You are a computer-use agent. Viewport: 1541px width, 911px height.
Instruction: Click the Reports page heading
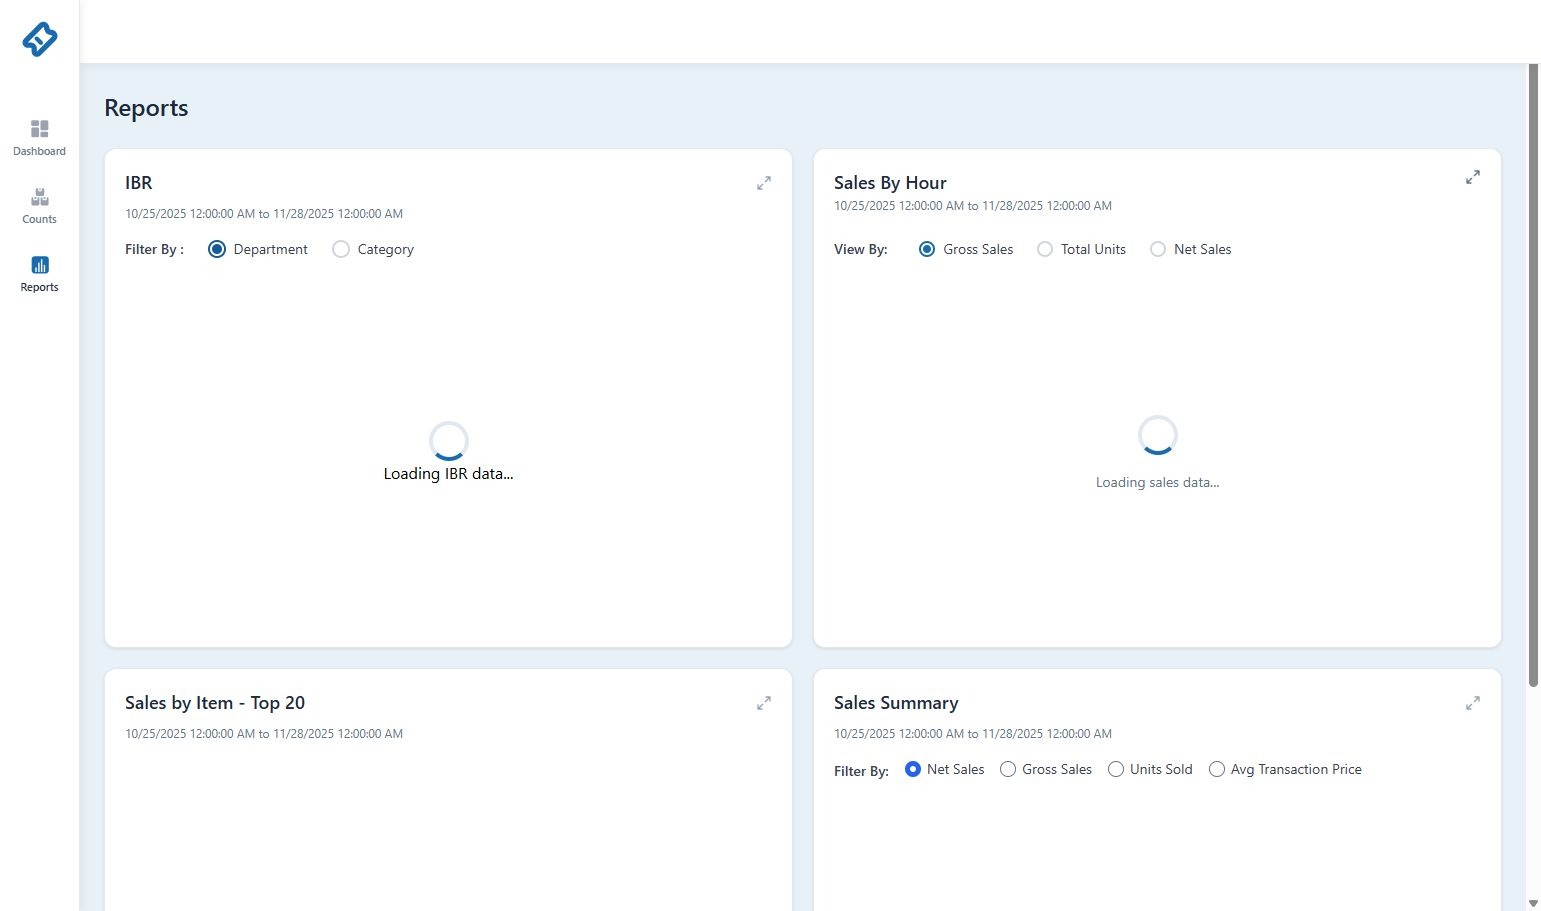click(x=146, y=108)
